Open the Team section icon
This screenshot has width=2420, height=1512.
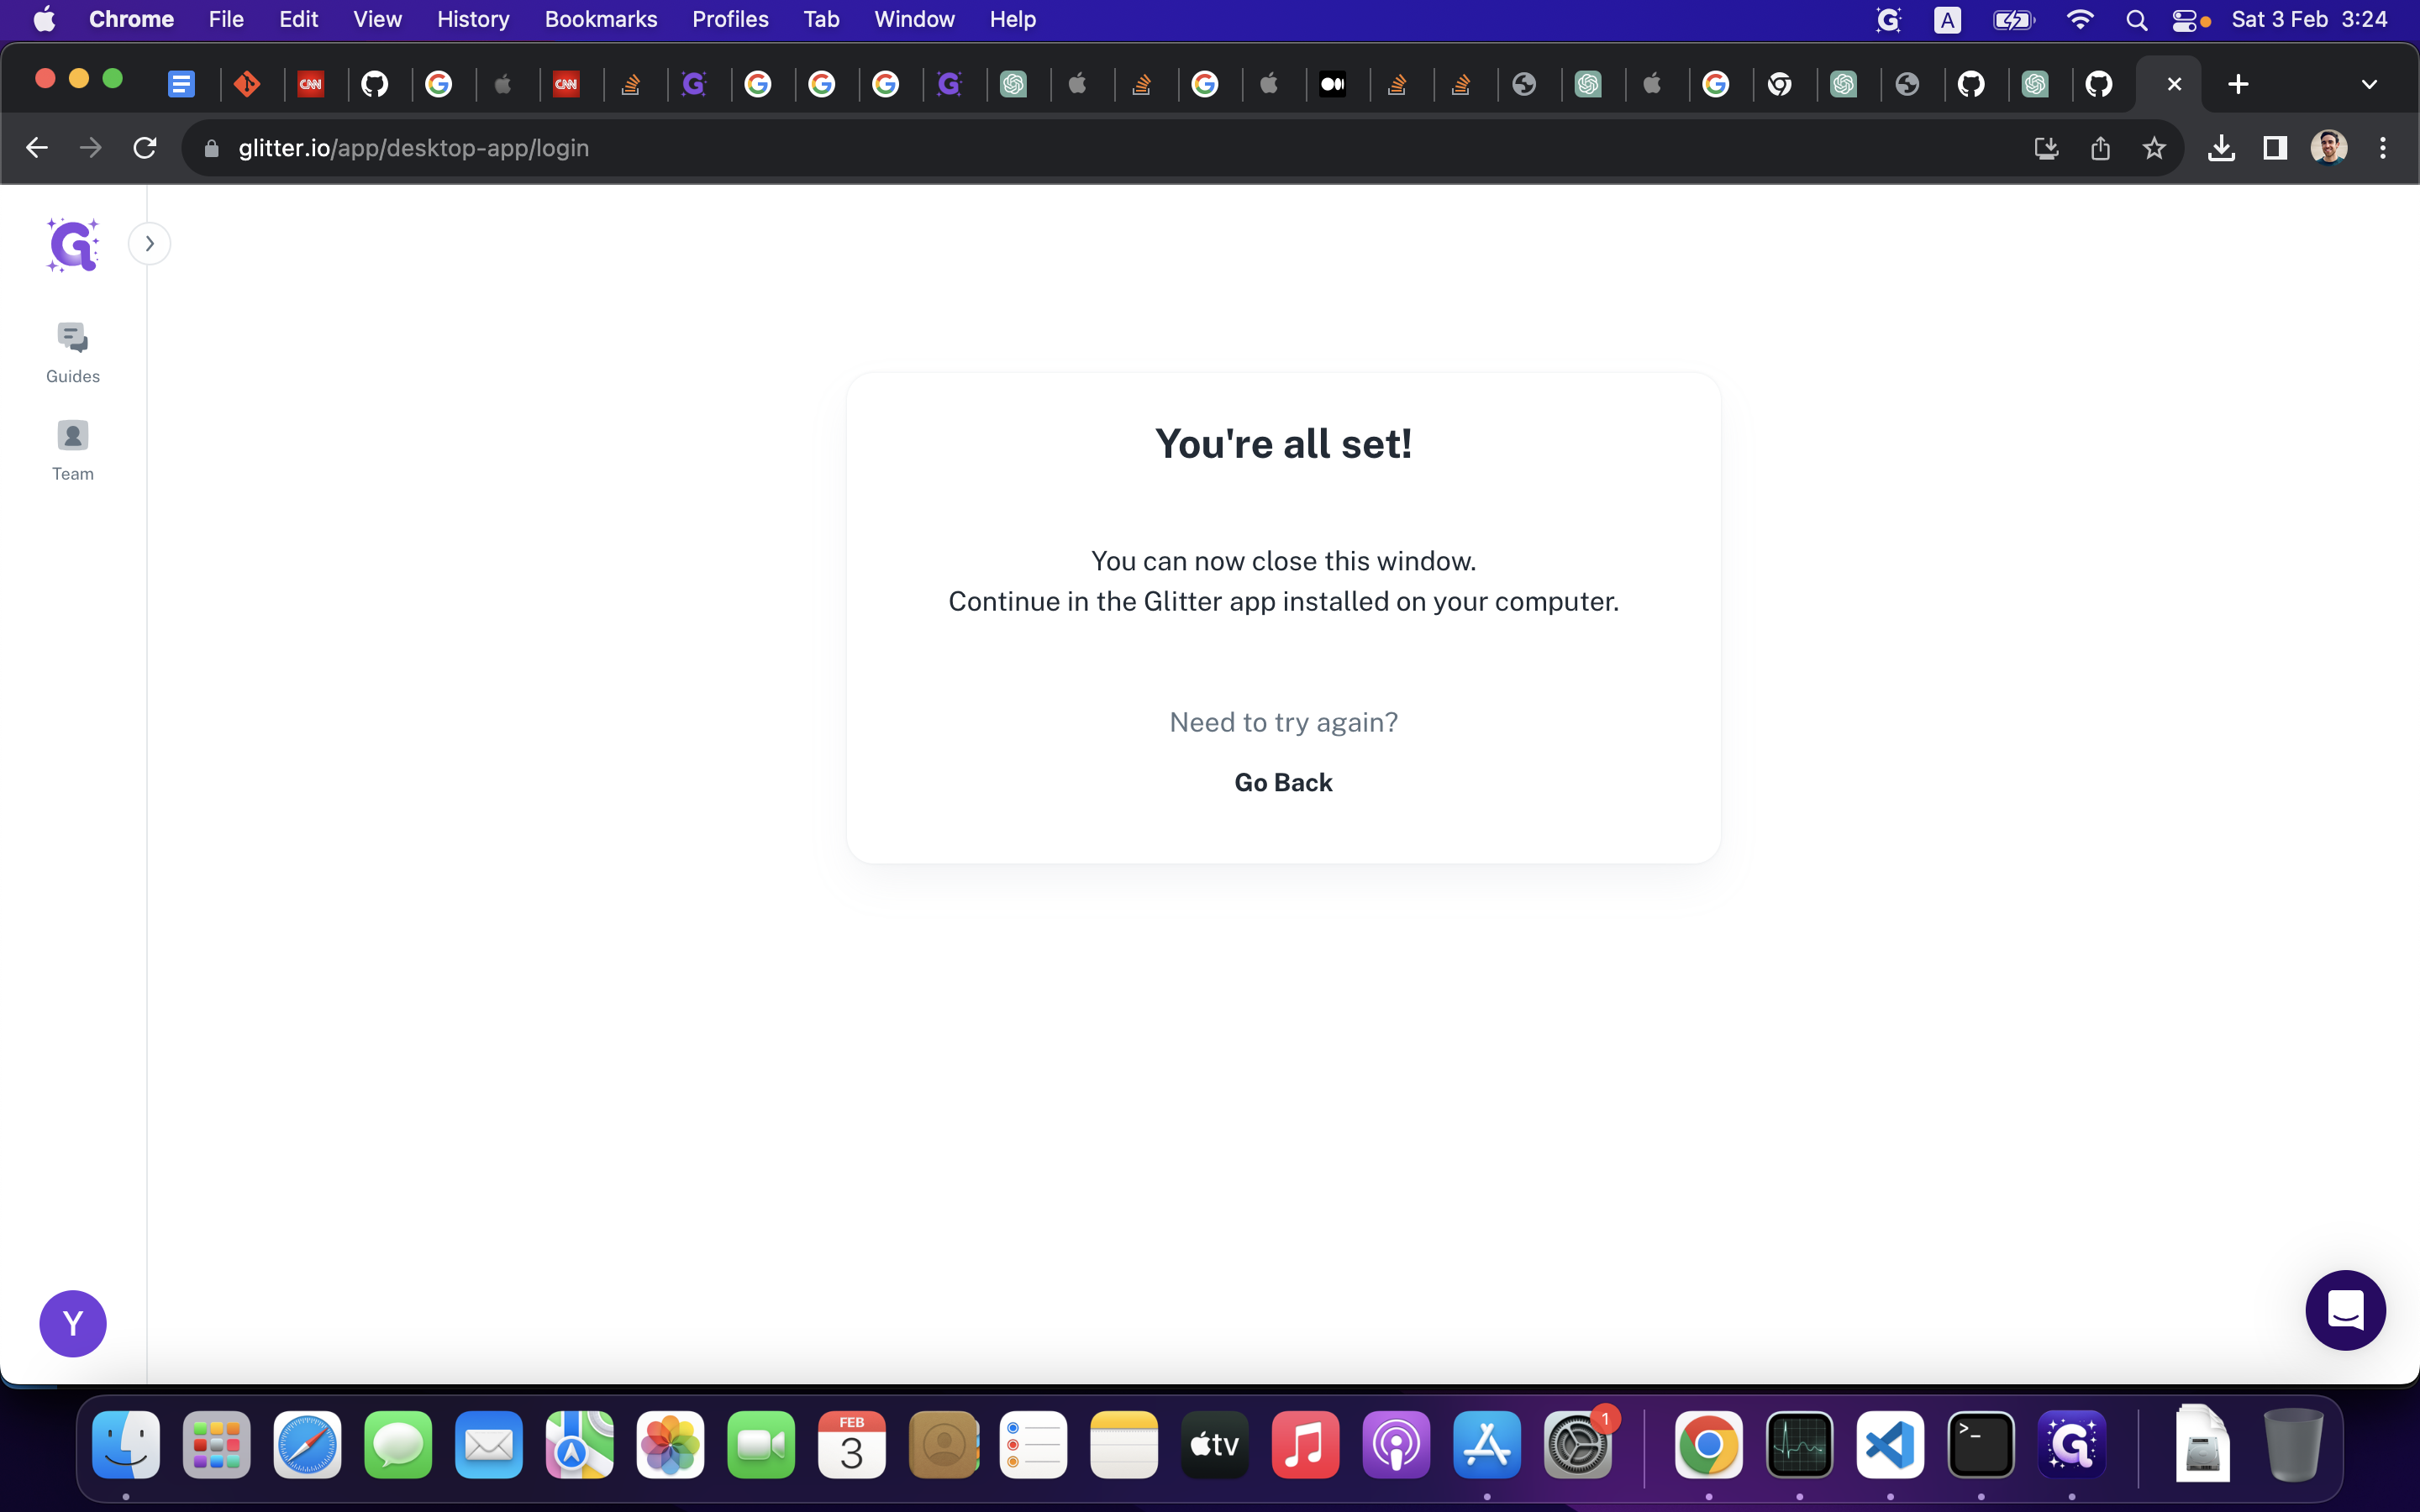pos(73,436)
